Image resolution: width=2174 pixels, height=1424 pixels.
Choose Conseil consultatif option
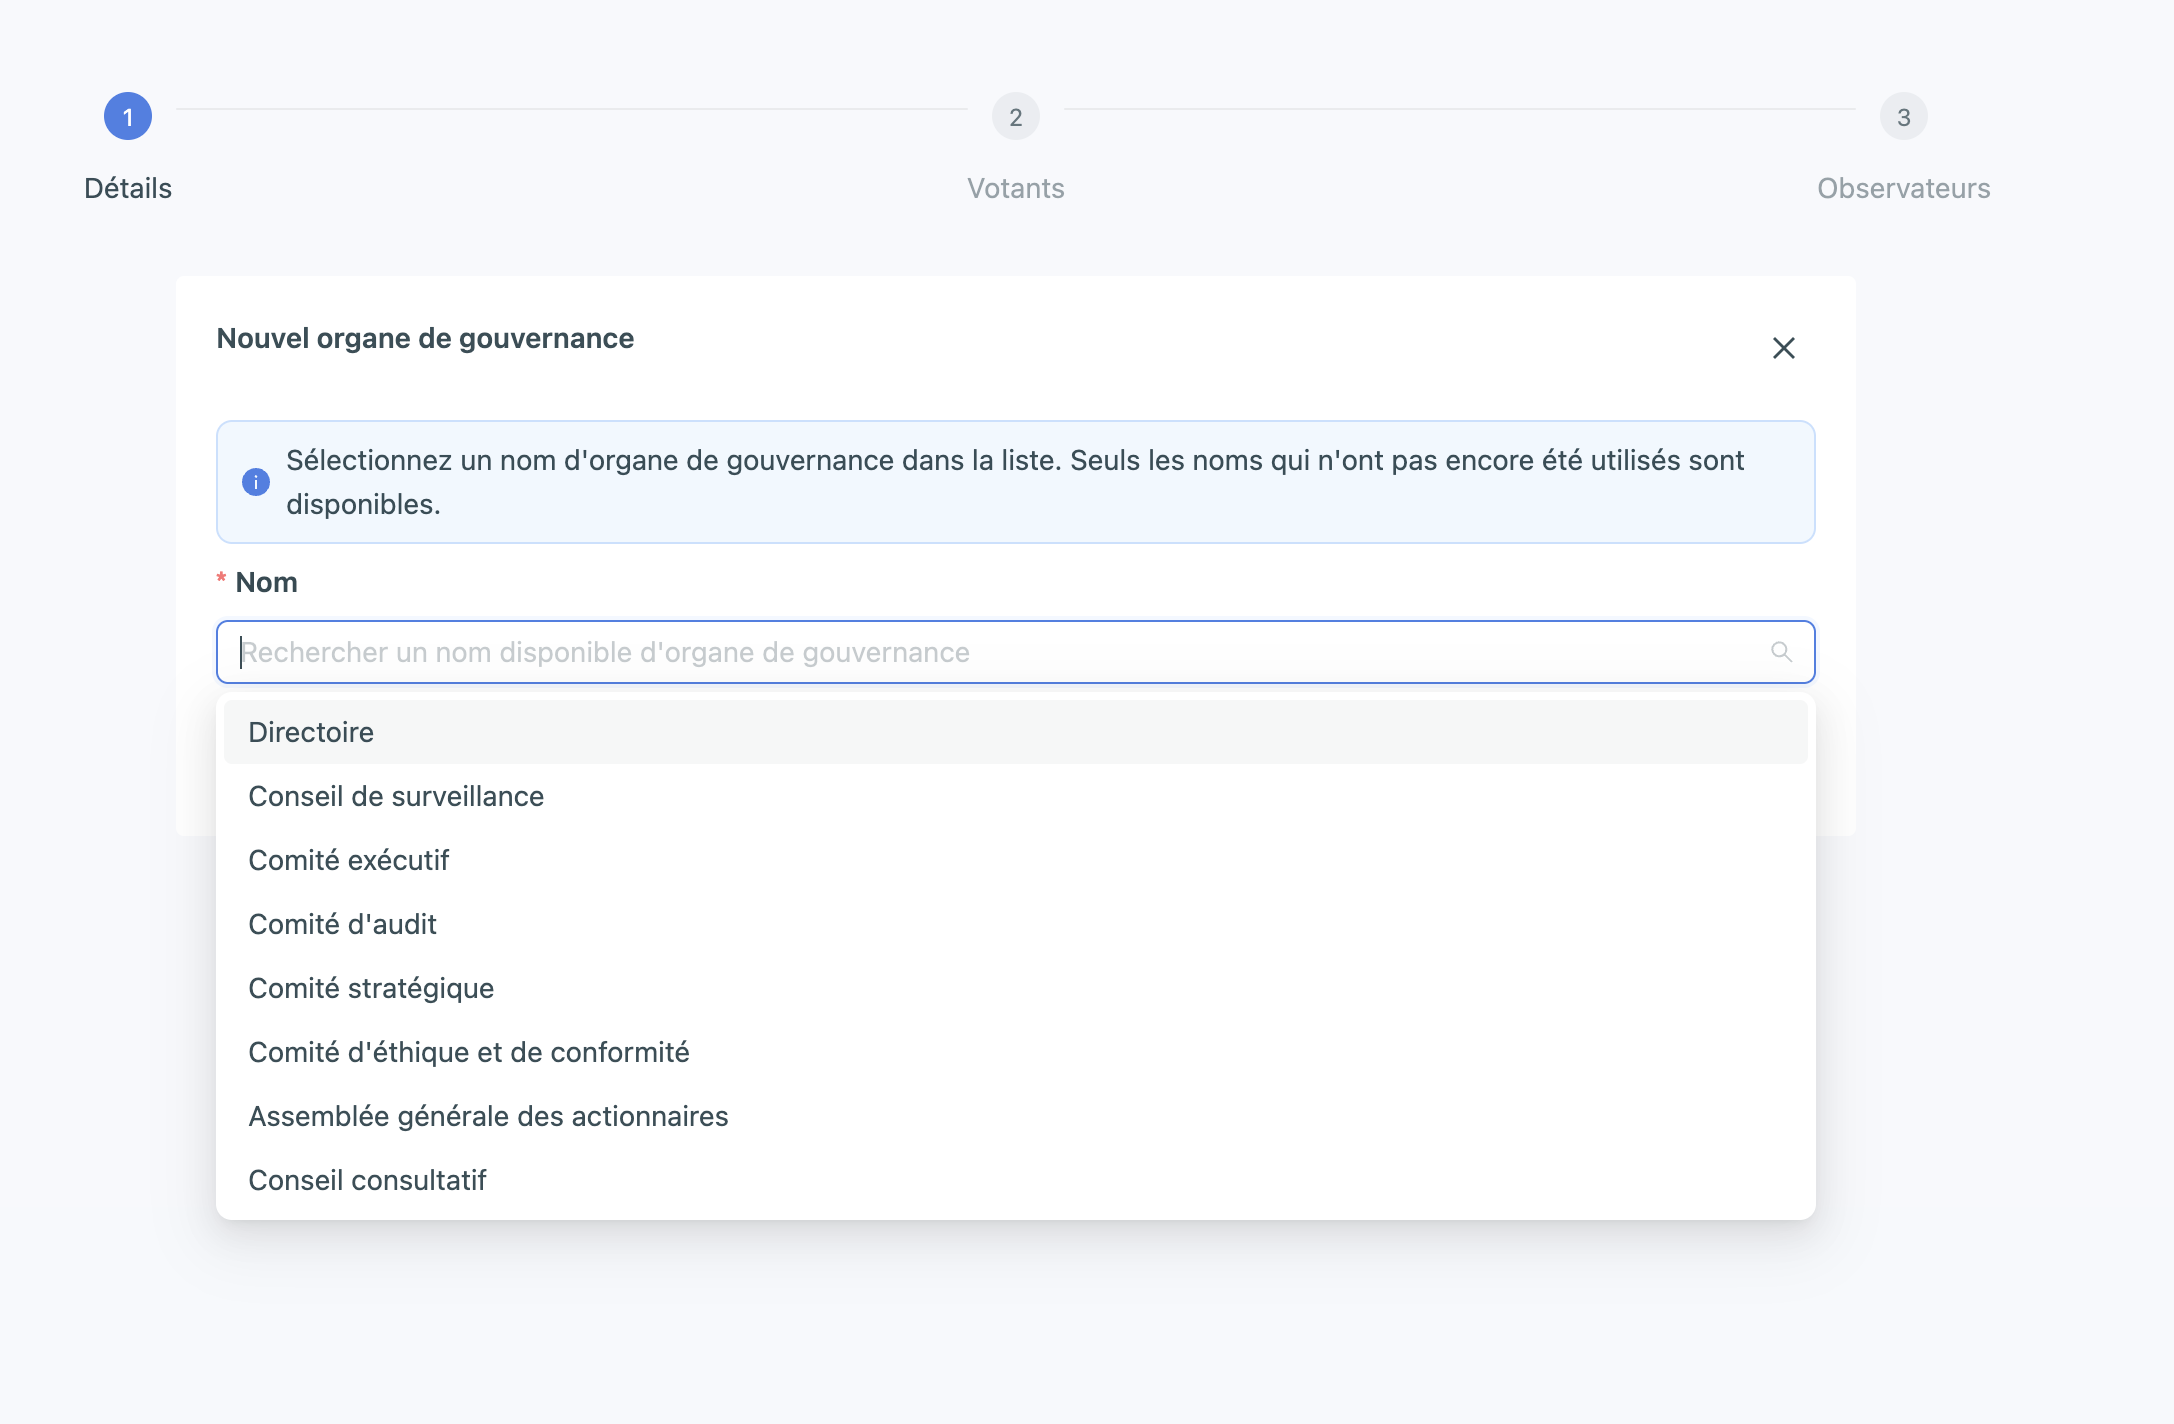[x=367, y=1180]
